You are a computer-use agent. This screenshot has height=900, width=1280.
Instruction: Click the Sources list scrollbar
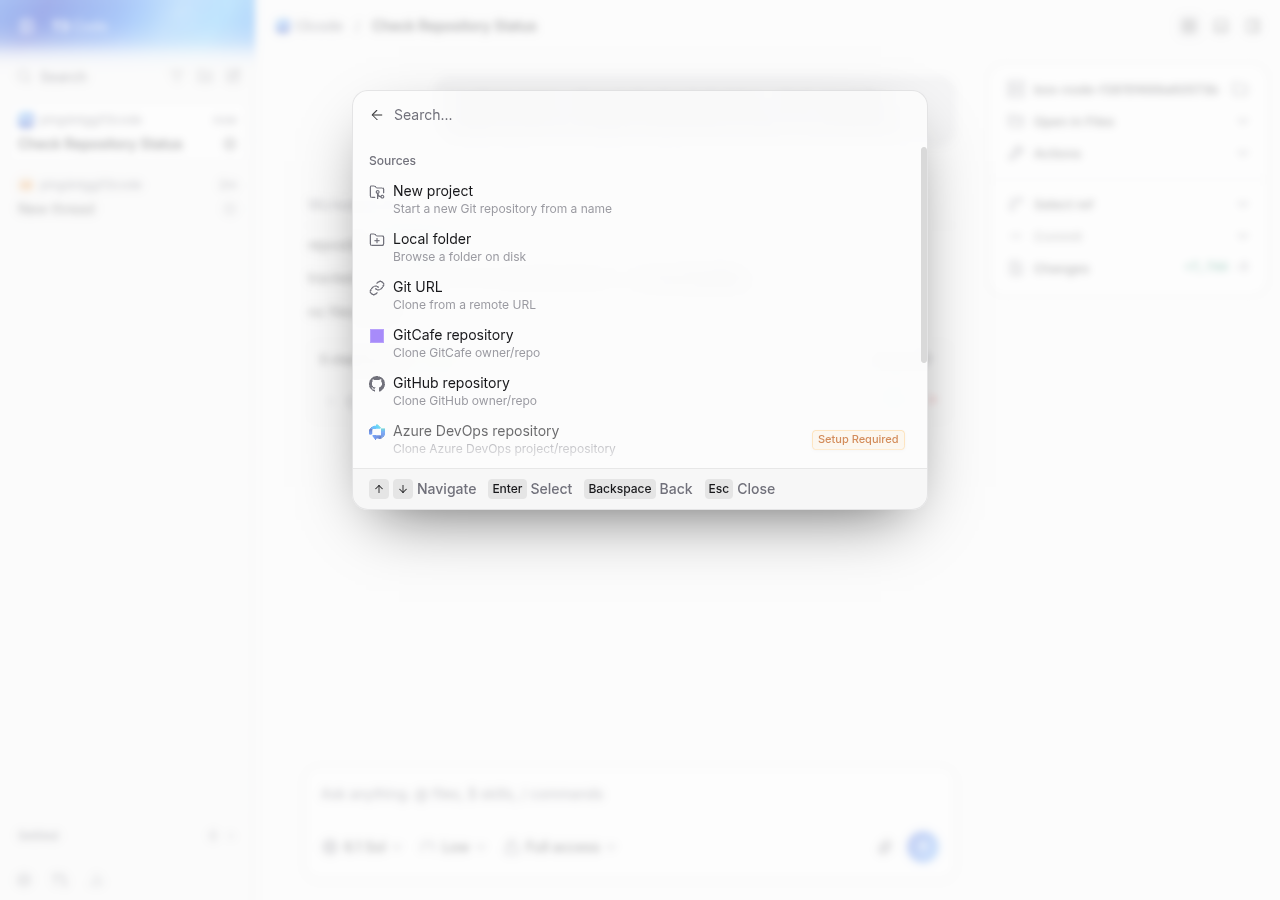click(924, 255)
